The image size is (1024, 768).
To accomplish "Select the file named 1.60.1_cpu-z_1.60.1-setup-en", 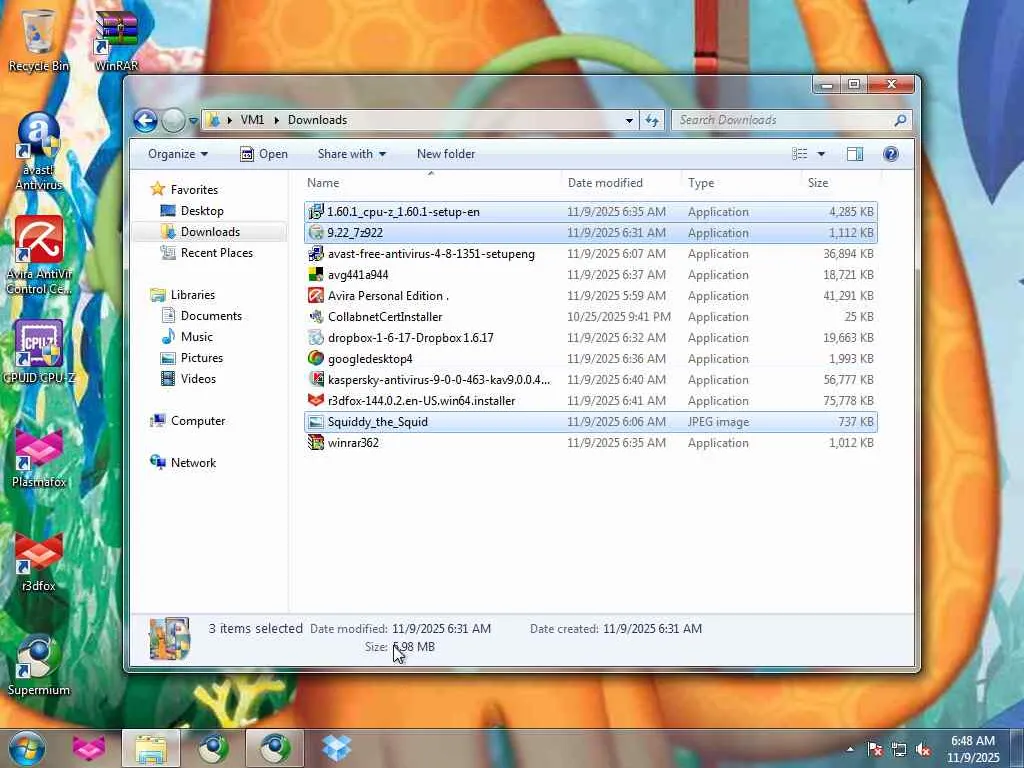I will coord(591,212).
